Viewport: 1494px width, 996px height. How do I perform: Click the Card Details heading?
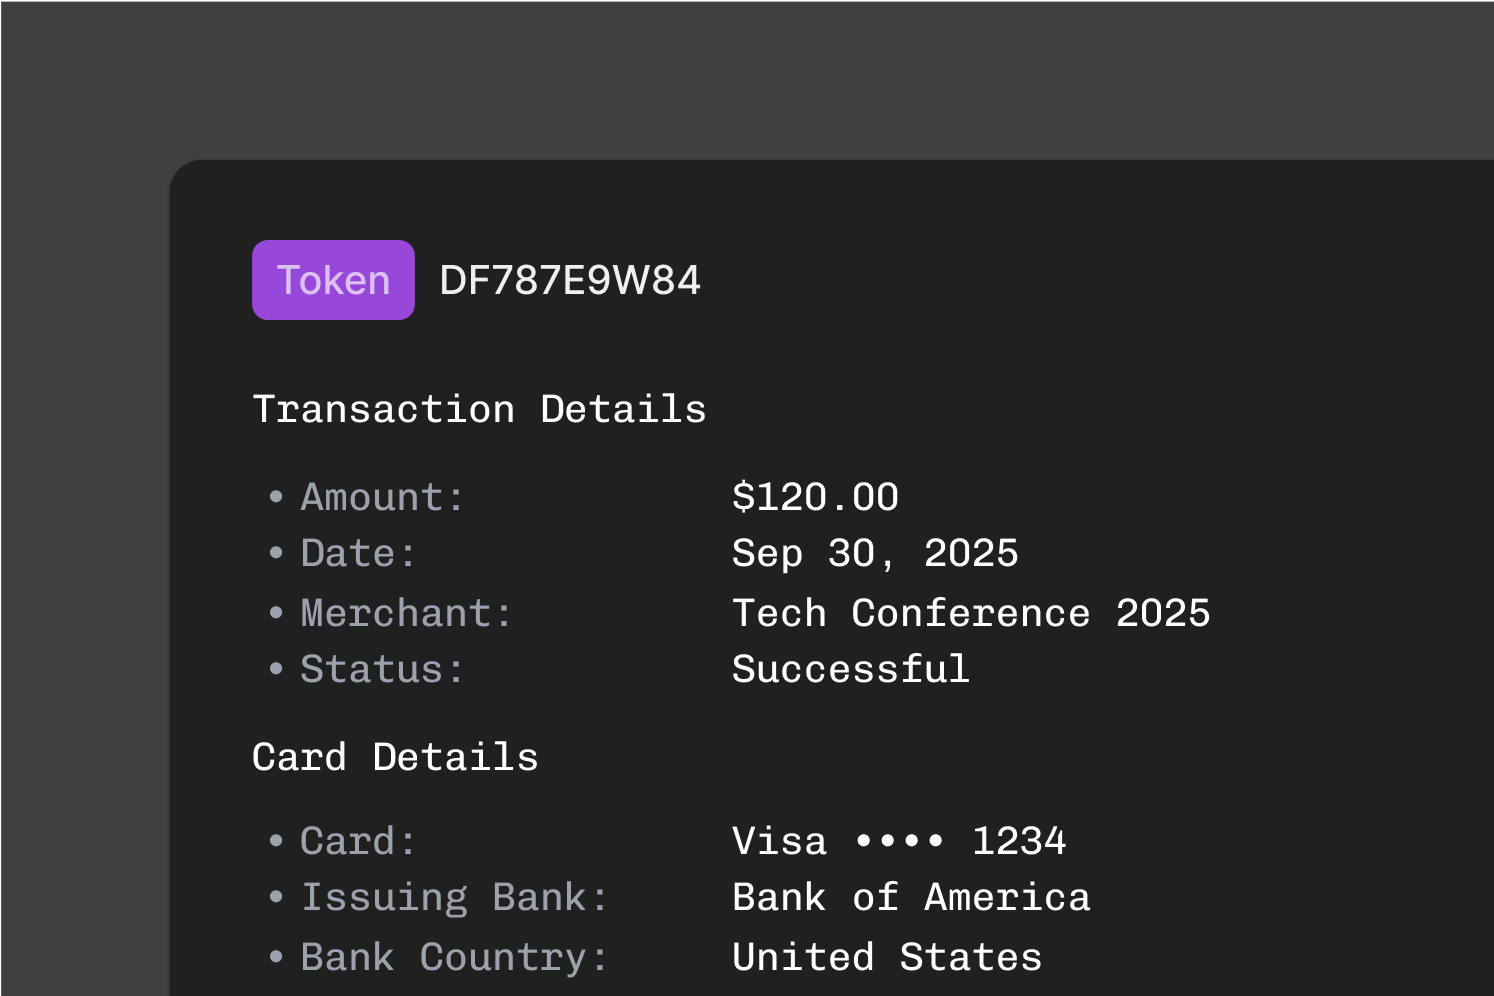[x=395, y=758]
